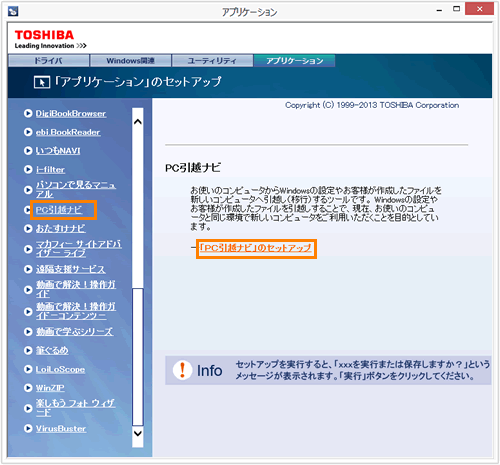The height and width of the screenshot is (465, 500).
Task: Open the 動画で学ぶシリーズ link
Action: pos(74,332)
